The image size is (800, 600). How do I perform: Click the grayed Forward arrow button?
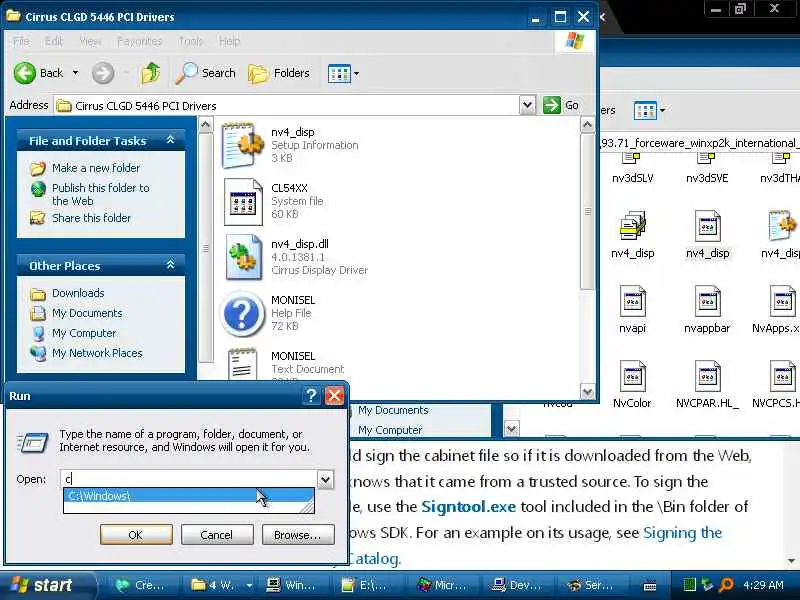(x=103, y=73)
